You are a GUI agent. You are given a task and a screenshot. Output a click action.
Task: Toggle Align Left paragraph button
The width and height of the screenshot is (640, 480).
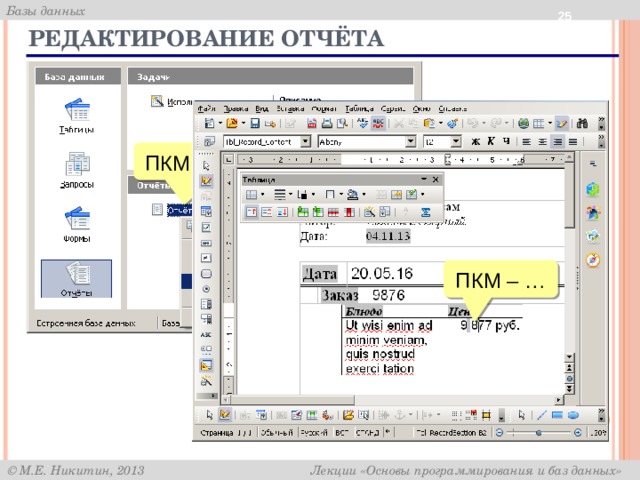tap(527, 142)
